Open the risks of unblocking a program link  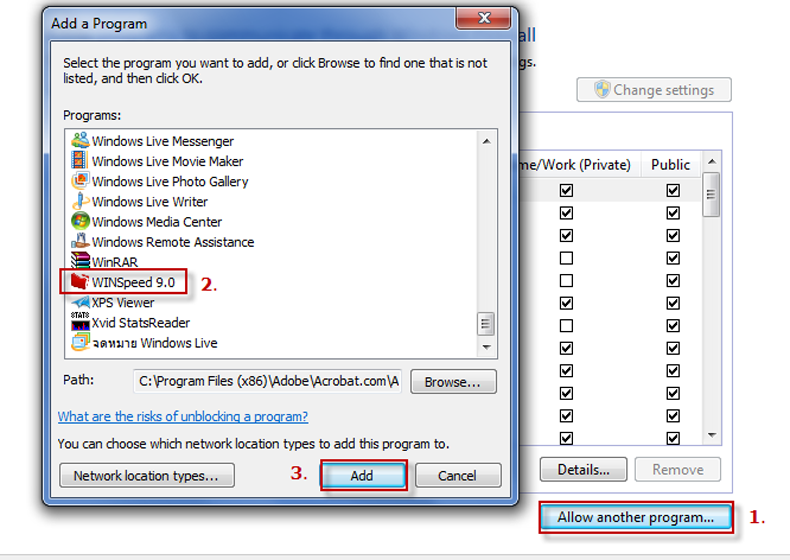[183, 416]
